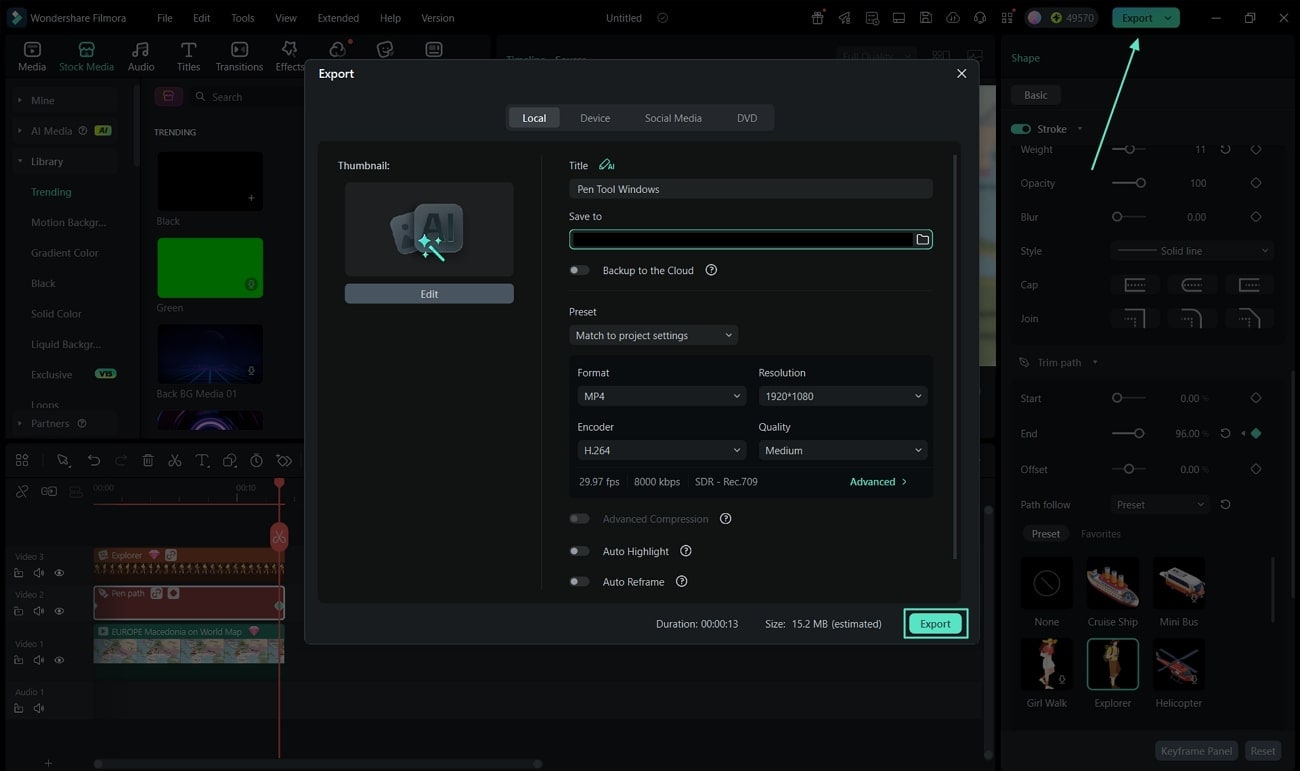The image size is (1300, 771).
Task: Open the Keyframe icon in the timeline toolbar
Action: pos(284,460)
